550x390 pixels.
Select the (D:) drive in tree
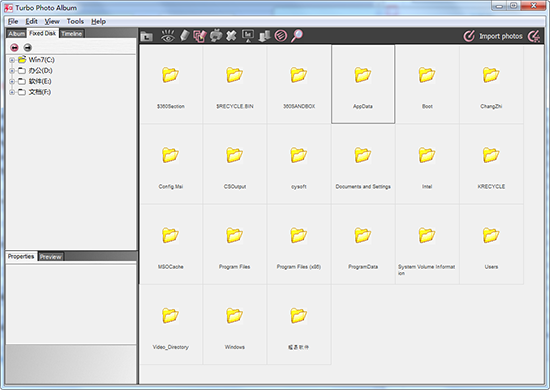click(40, 70)
